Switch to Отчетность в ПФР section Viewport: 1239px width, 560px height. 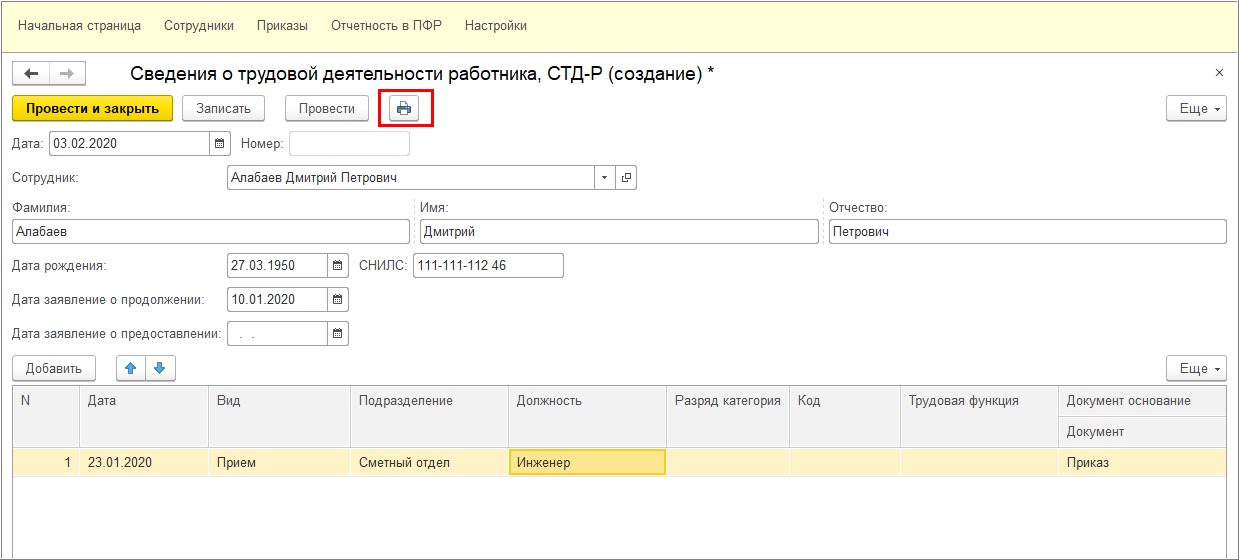point(386,25)
